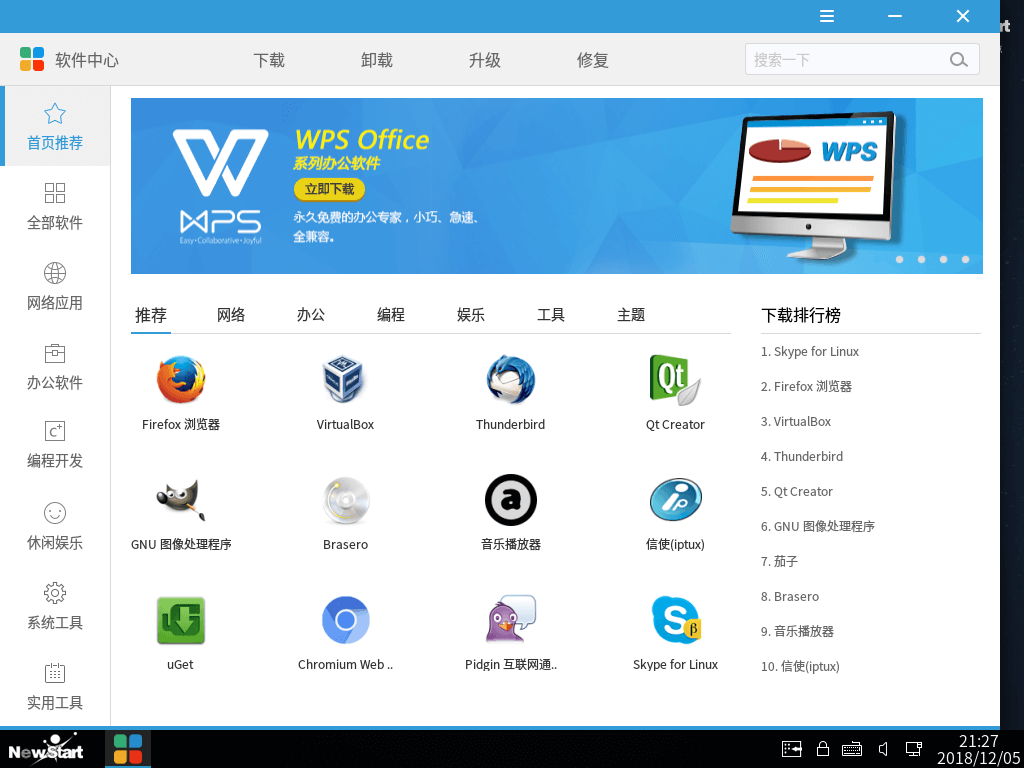Open the VirtualBox app icon

[345, 380]
